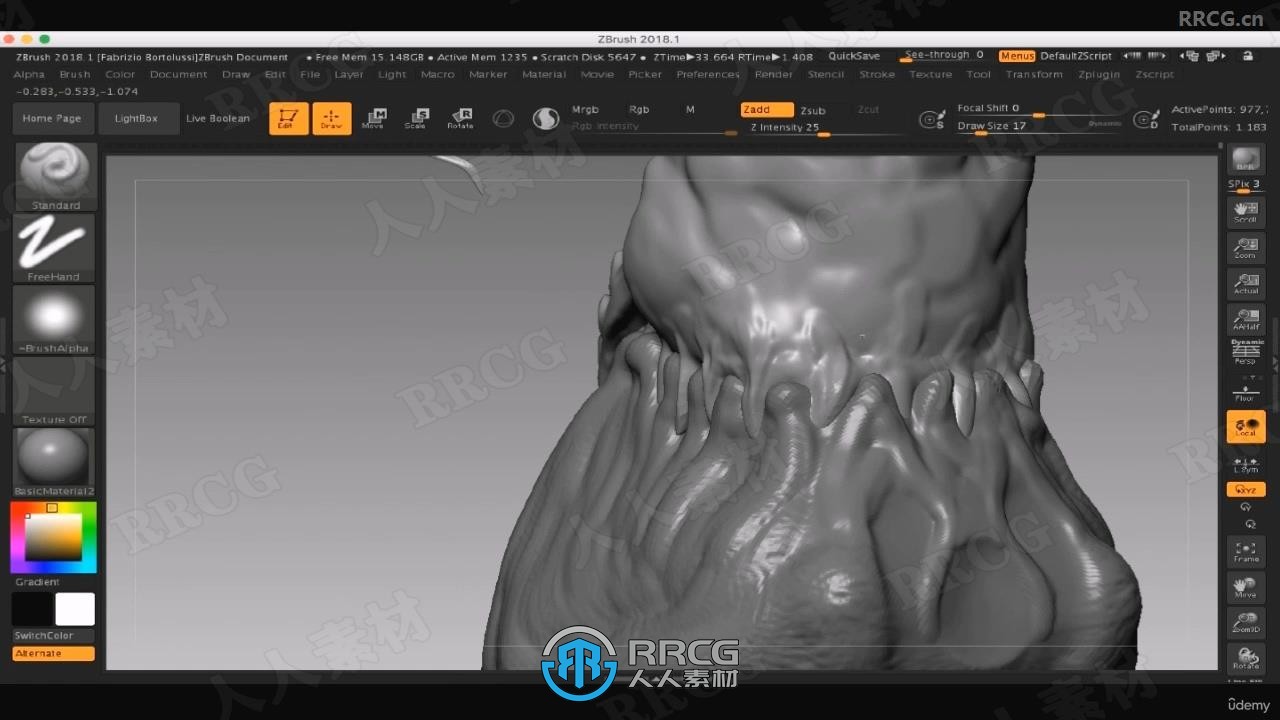The width and height of the screenshot is (1280, 720).
Task: Adjust the See-through slider
Action: pos(944,56)
